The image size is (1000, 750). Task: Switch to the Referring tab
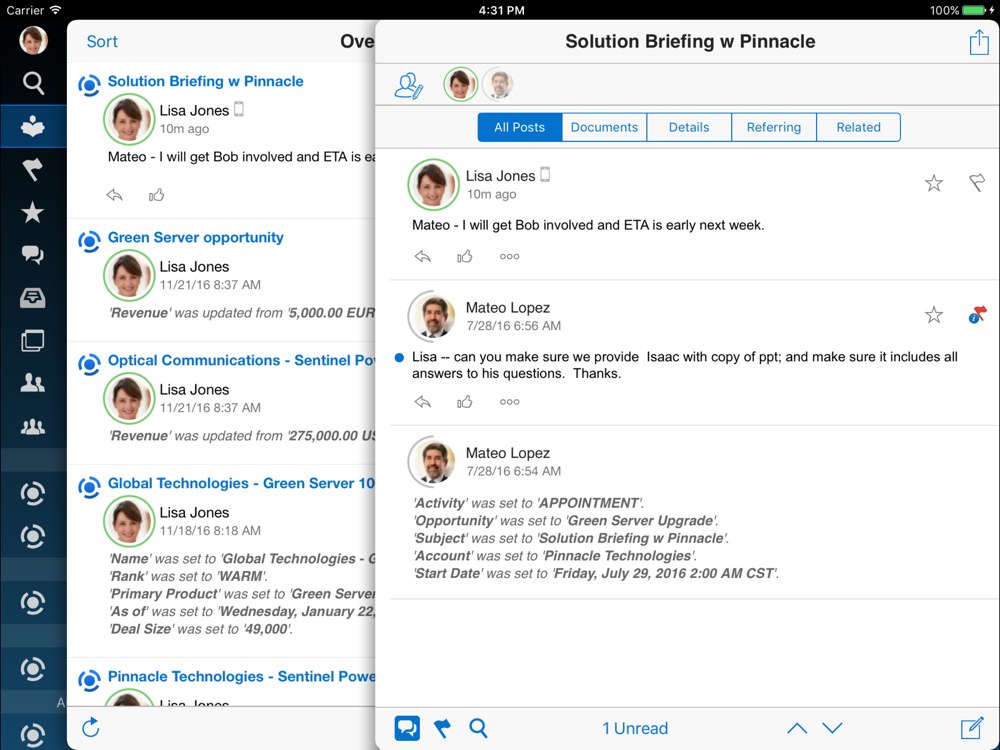[x=774, y=127]
